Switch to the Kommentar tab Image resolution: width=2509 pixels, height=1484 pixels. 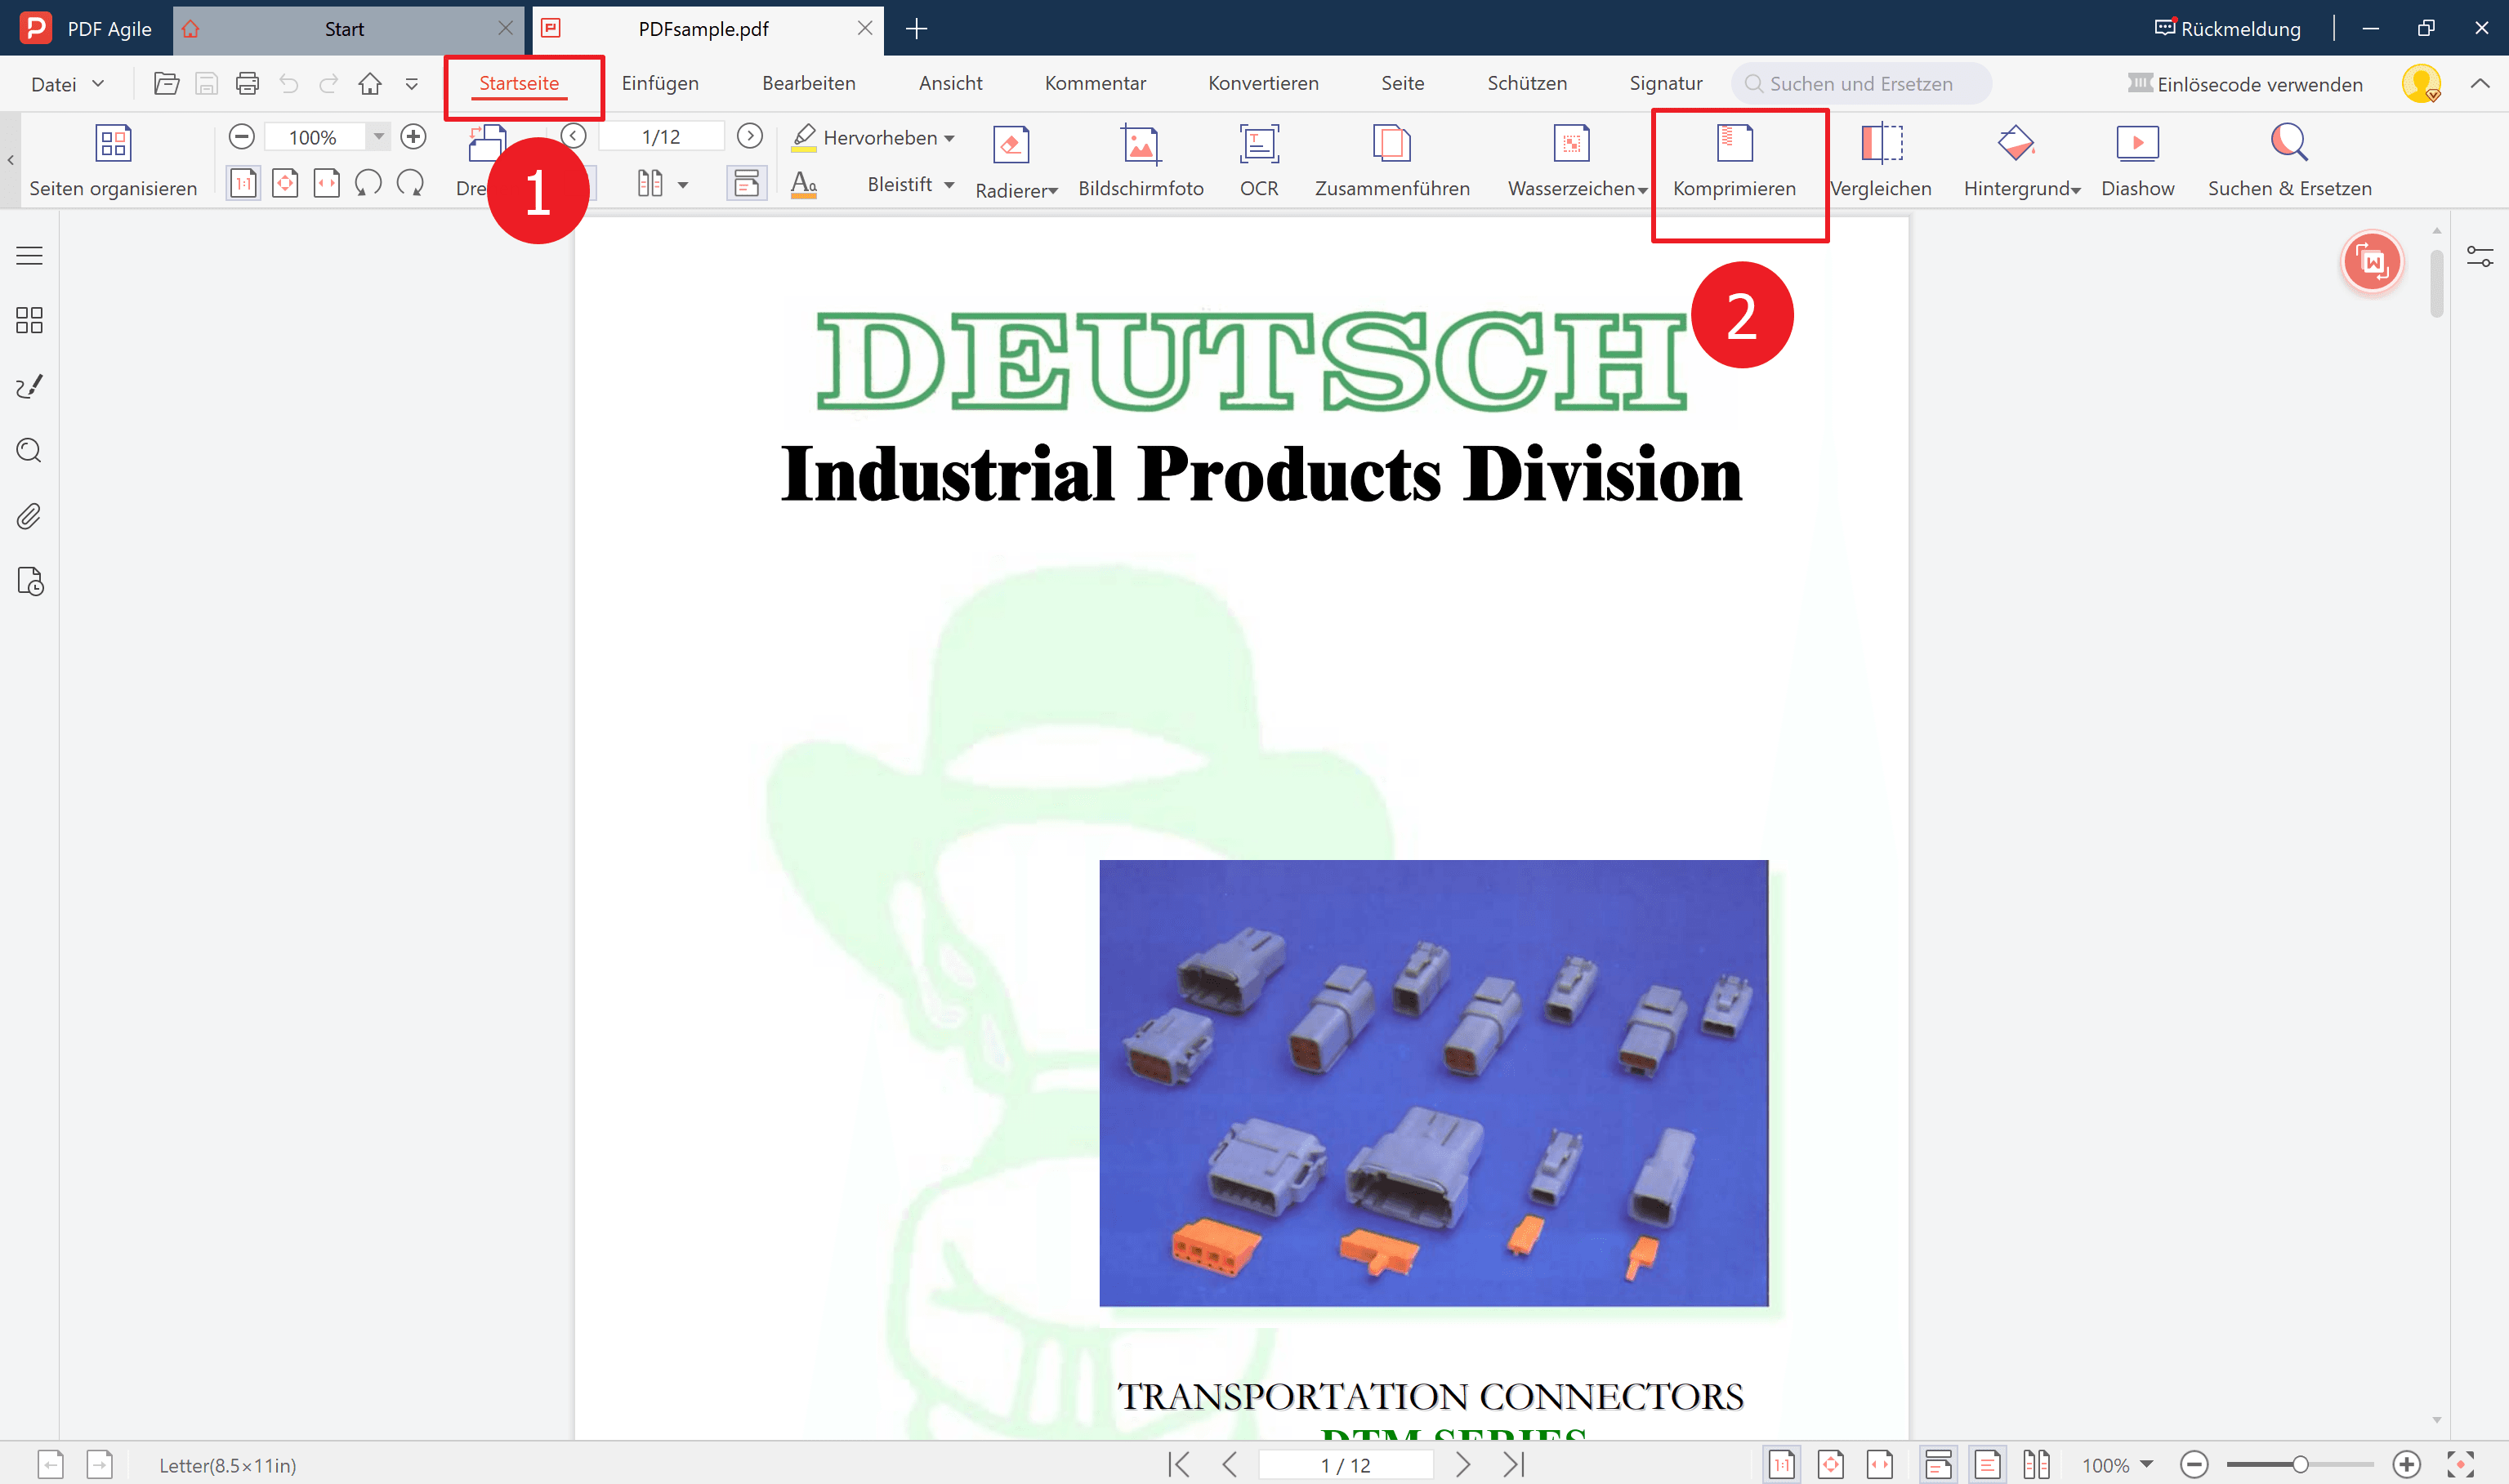pos(1095,84)
